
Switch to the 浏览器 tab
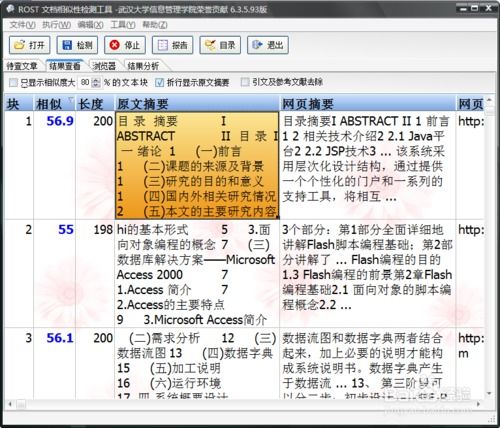(104, 66)
